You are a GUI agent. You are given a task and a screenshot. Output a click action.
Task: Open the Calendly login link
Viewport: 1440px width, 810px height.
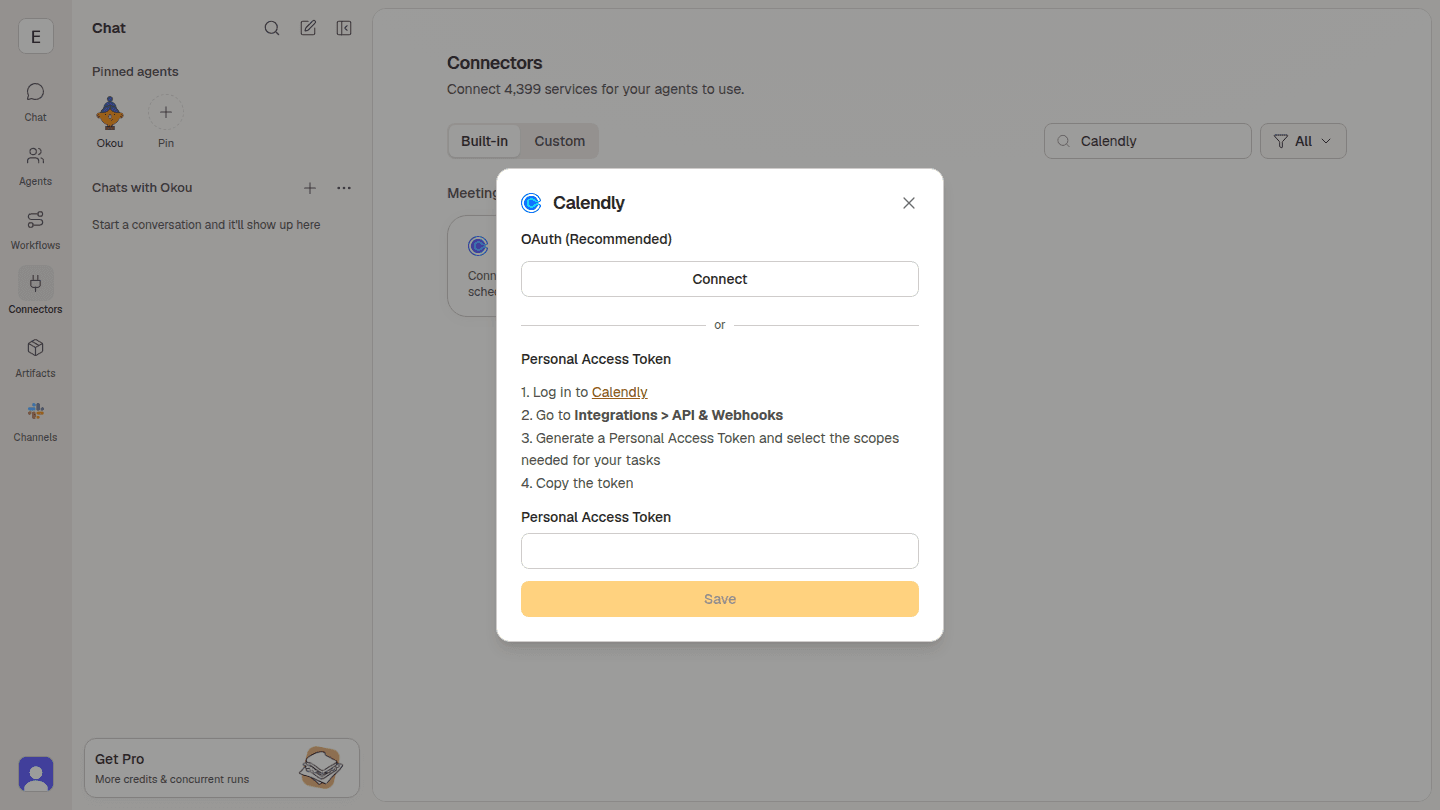[620, 392]
